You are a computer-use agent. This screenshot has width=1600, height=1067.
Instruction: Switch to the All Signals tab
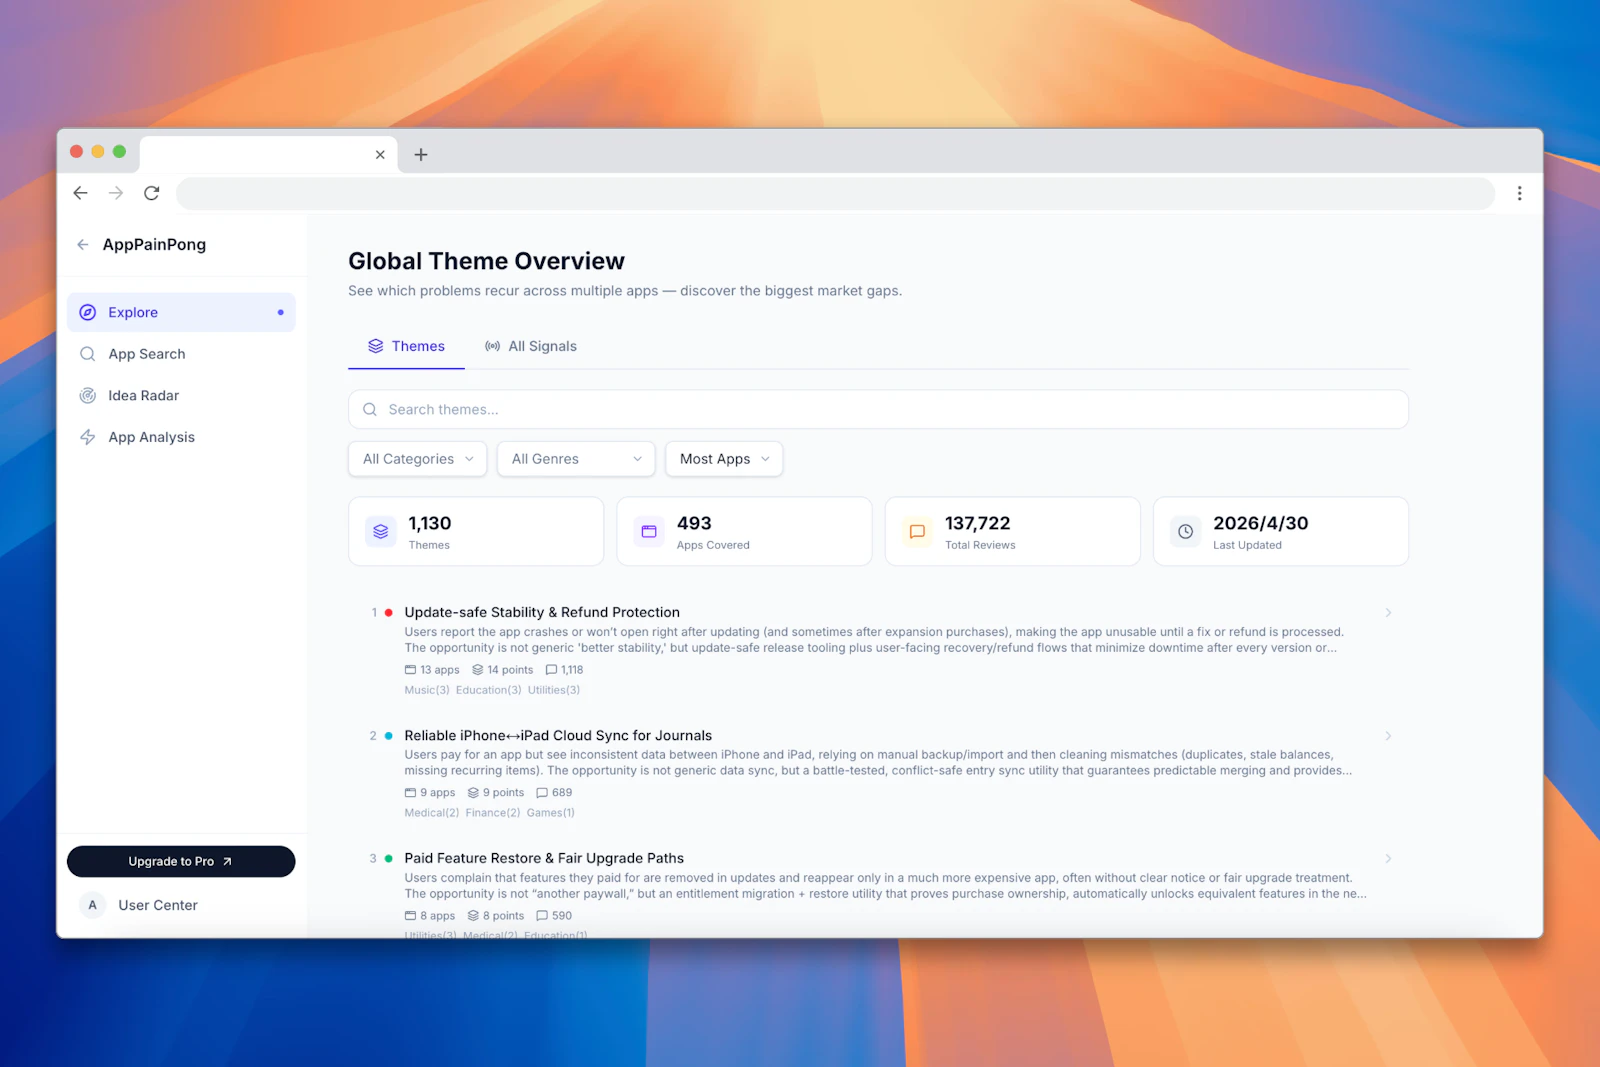tap(531, 346)
